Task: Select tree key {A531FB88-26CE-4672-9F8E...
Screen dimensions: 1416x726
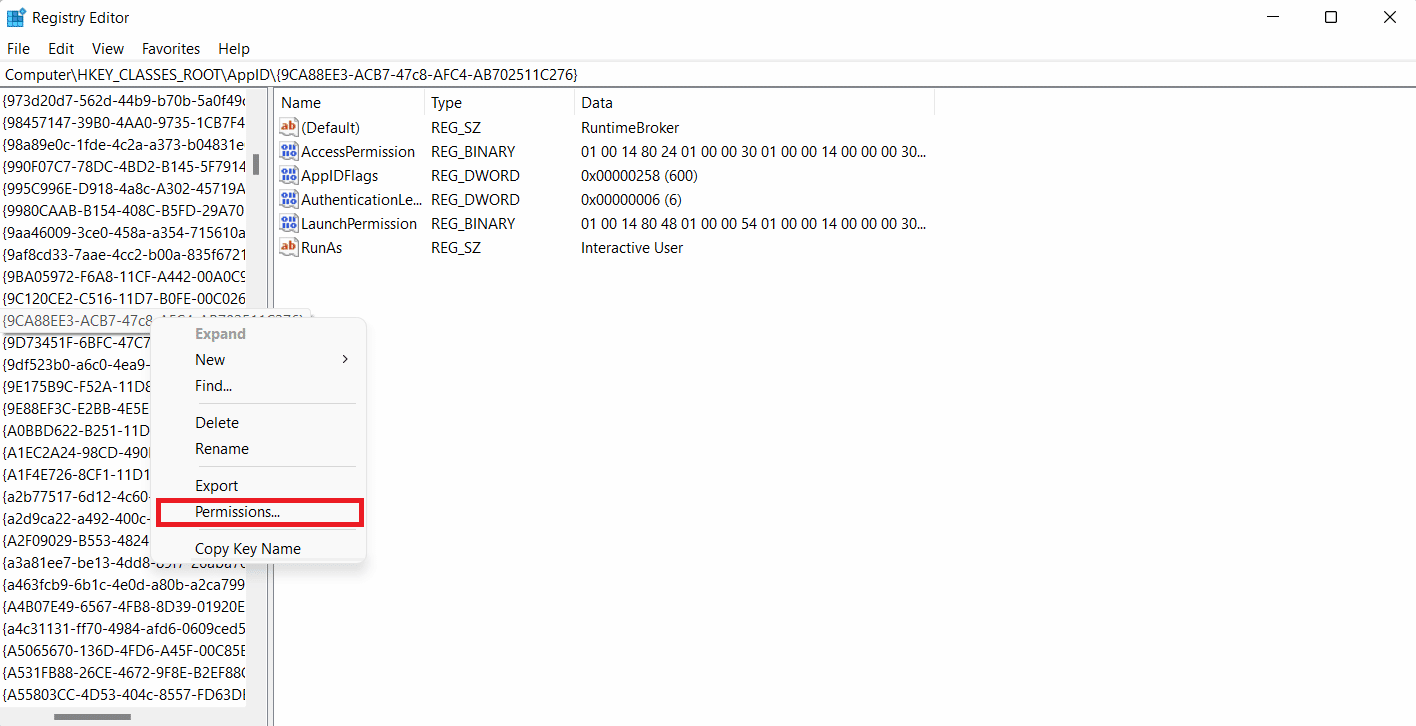Action: pos(123,672)
